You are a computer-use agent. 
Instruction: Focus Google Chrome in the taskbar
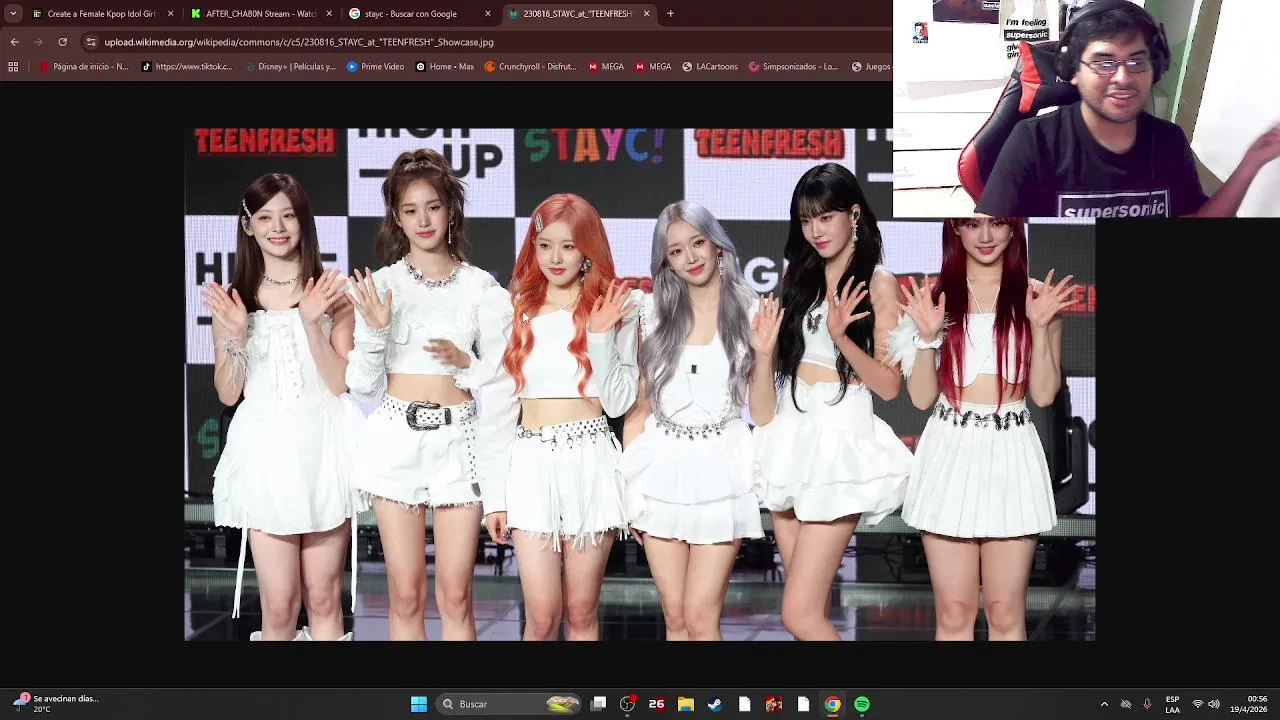point(832,704)
